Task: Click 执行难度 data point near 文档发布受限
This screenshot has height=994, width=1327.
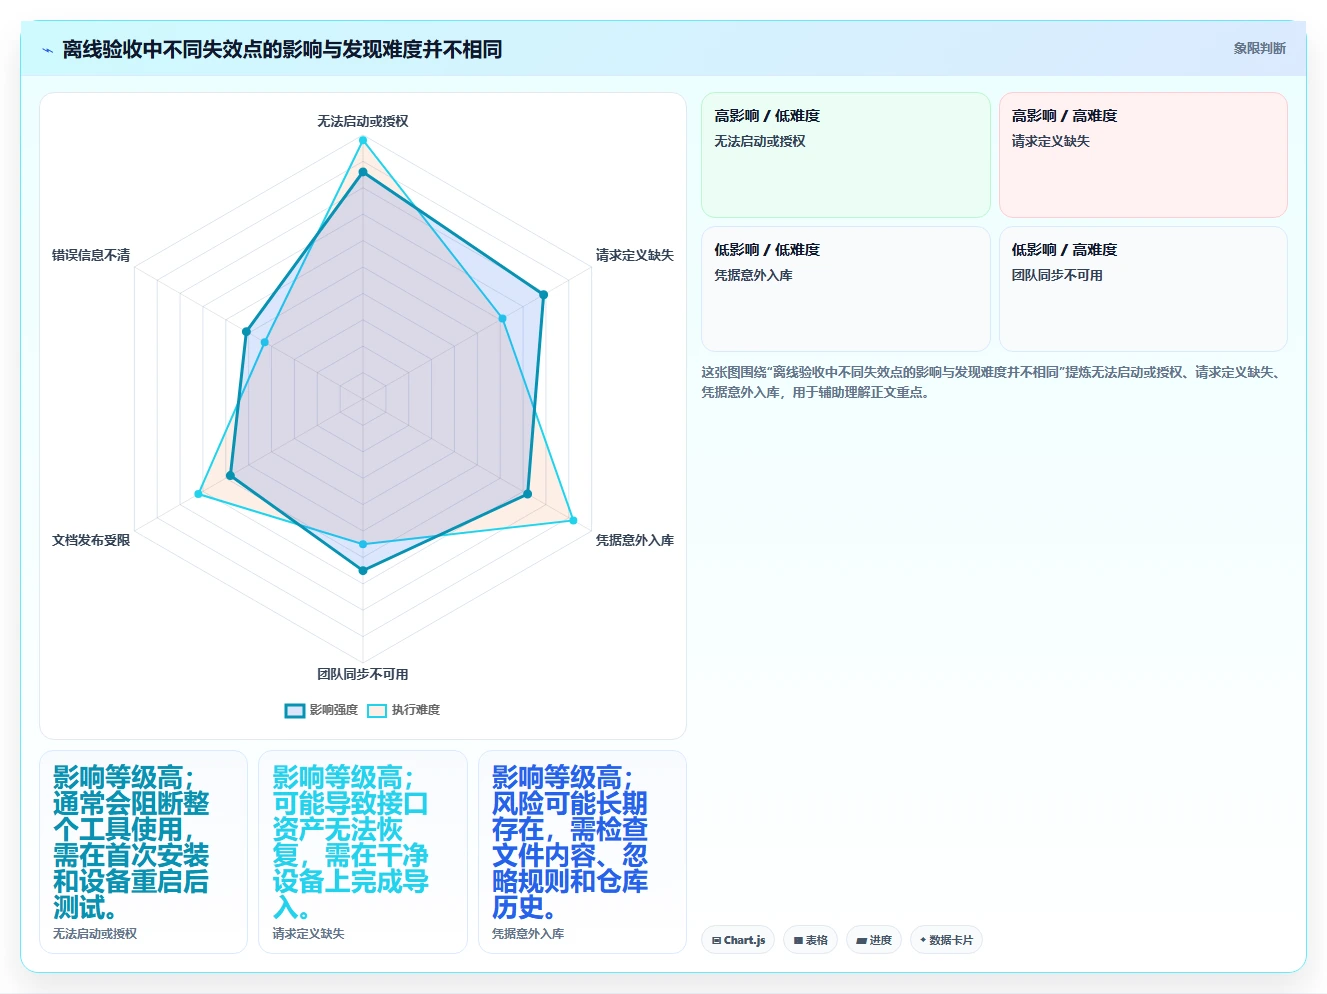Action: (x=199, y=494)
